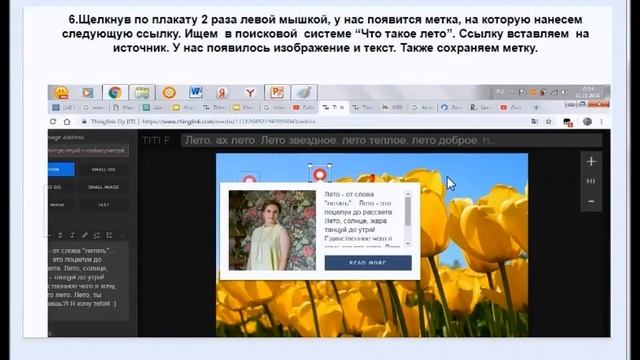640x360 pixels.
Task: Open the orange circular taskbar icon
Action: pos(169,93)
